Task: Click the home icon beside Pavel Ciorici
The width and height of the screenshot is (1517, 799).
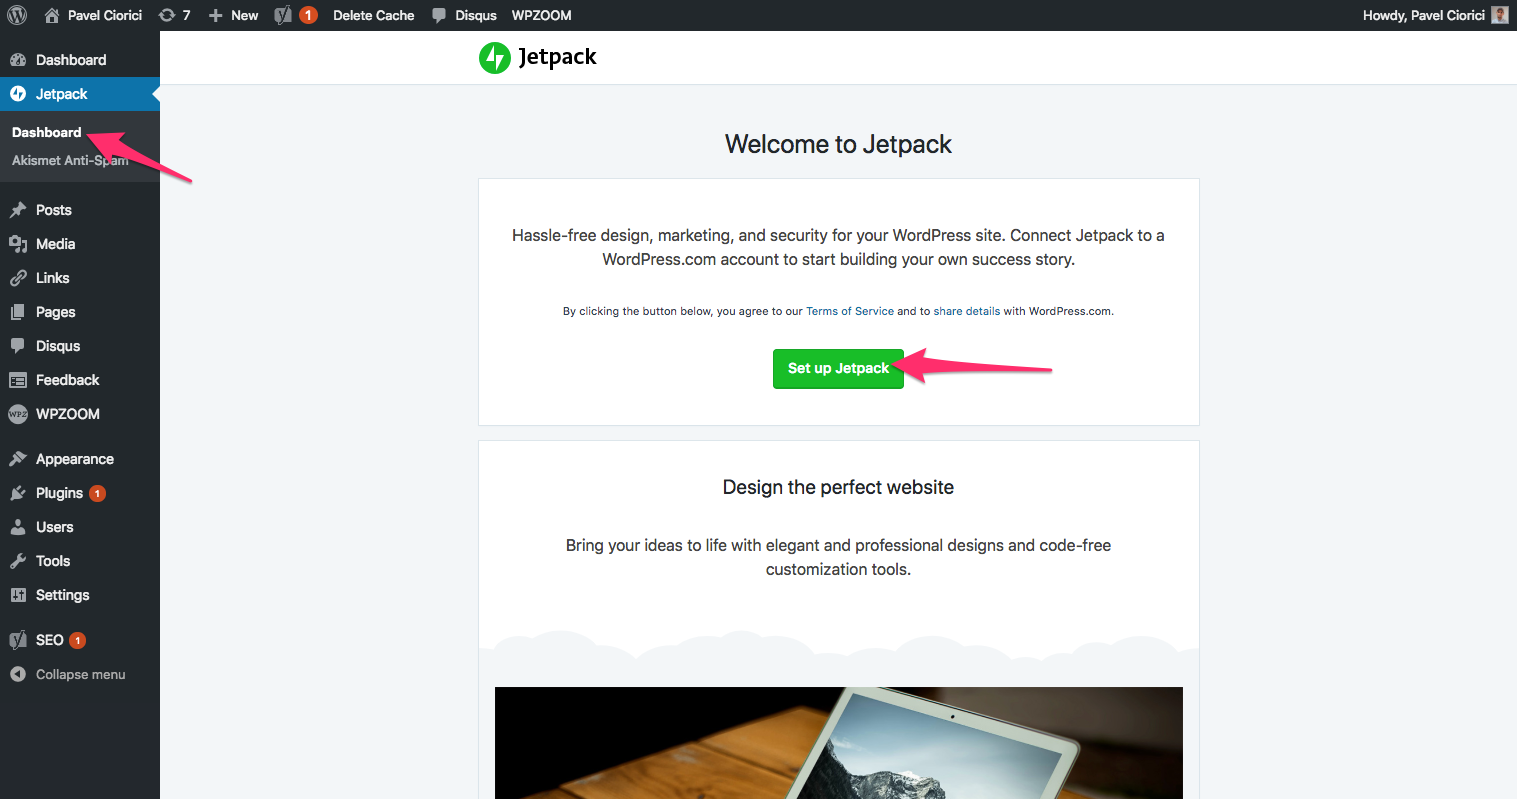Action: tap(52, 15)
